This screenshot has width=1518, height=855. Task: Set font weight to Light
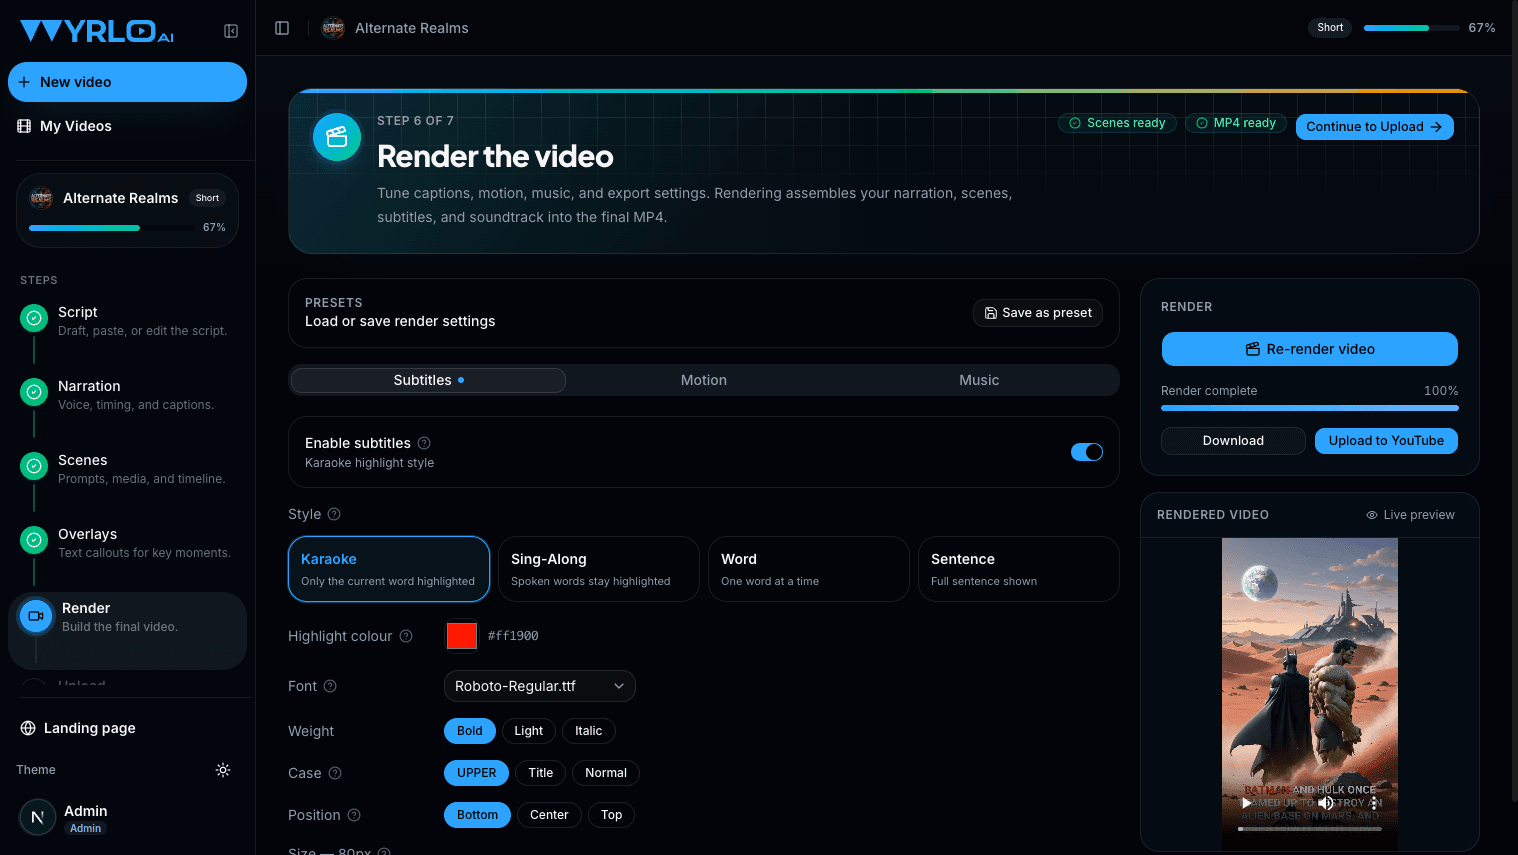coord(529,731)
